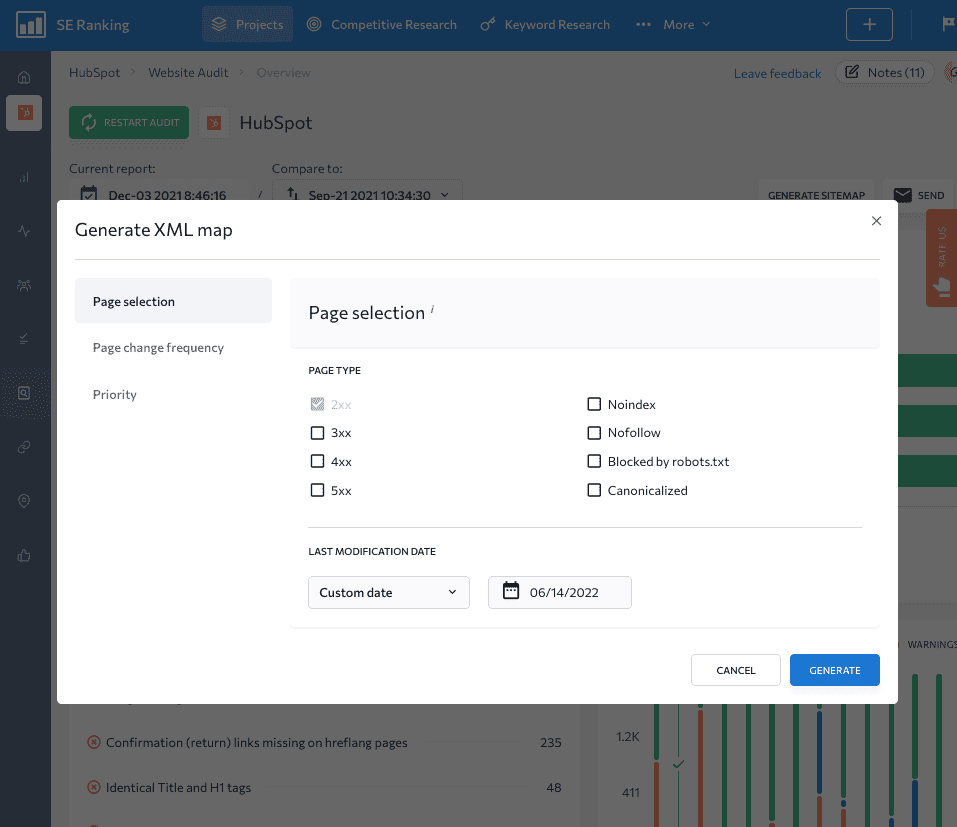Open the website audit magnifier sidebar icon

pyautogui.click(x=24, y=393)
